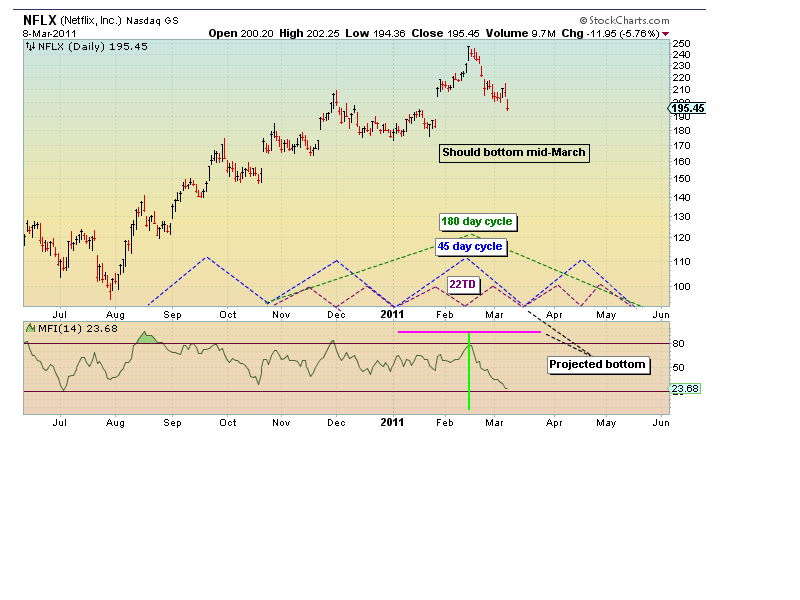The width and height of the screenshot is (800, 600).
Task: Click 'Apr' on the price chart time axis
Action: (x=554, y=315)
